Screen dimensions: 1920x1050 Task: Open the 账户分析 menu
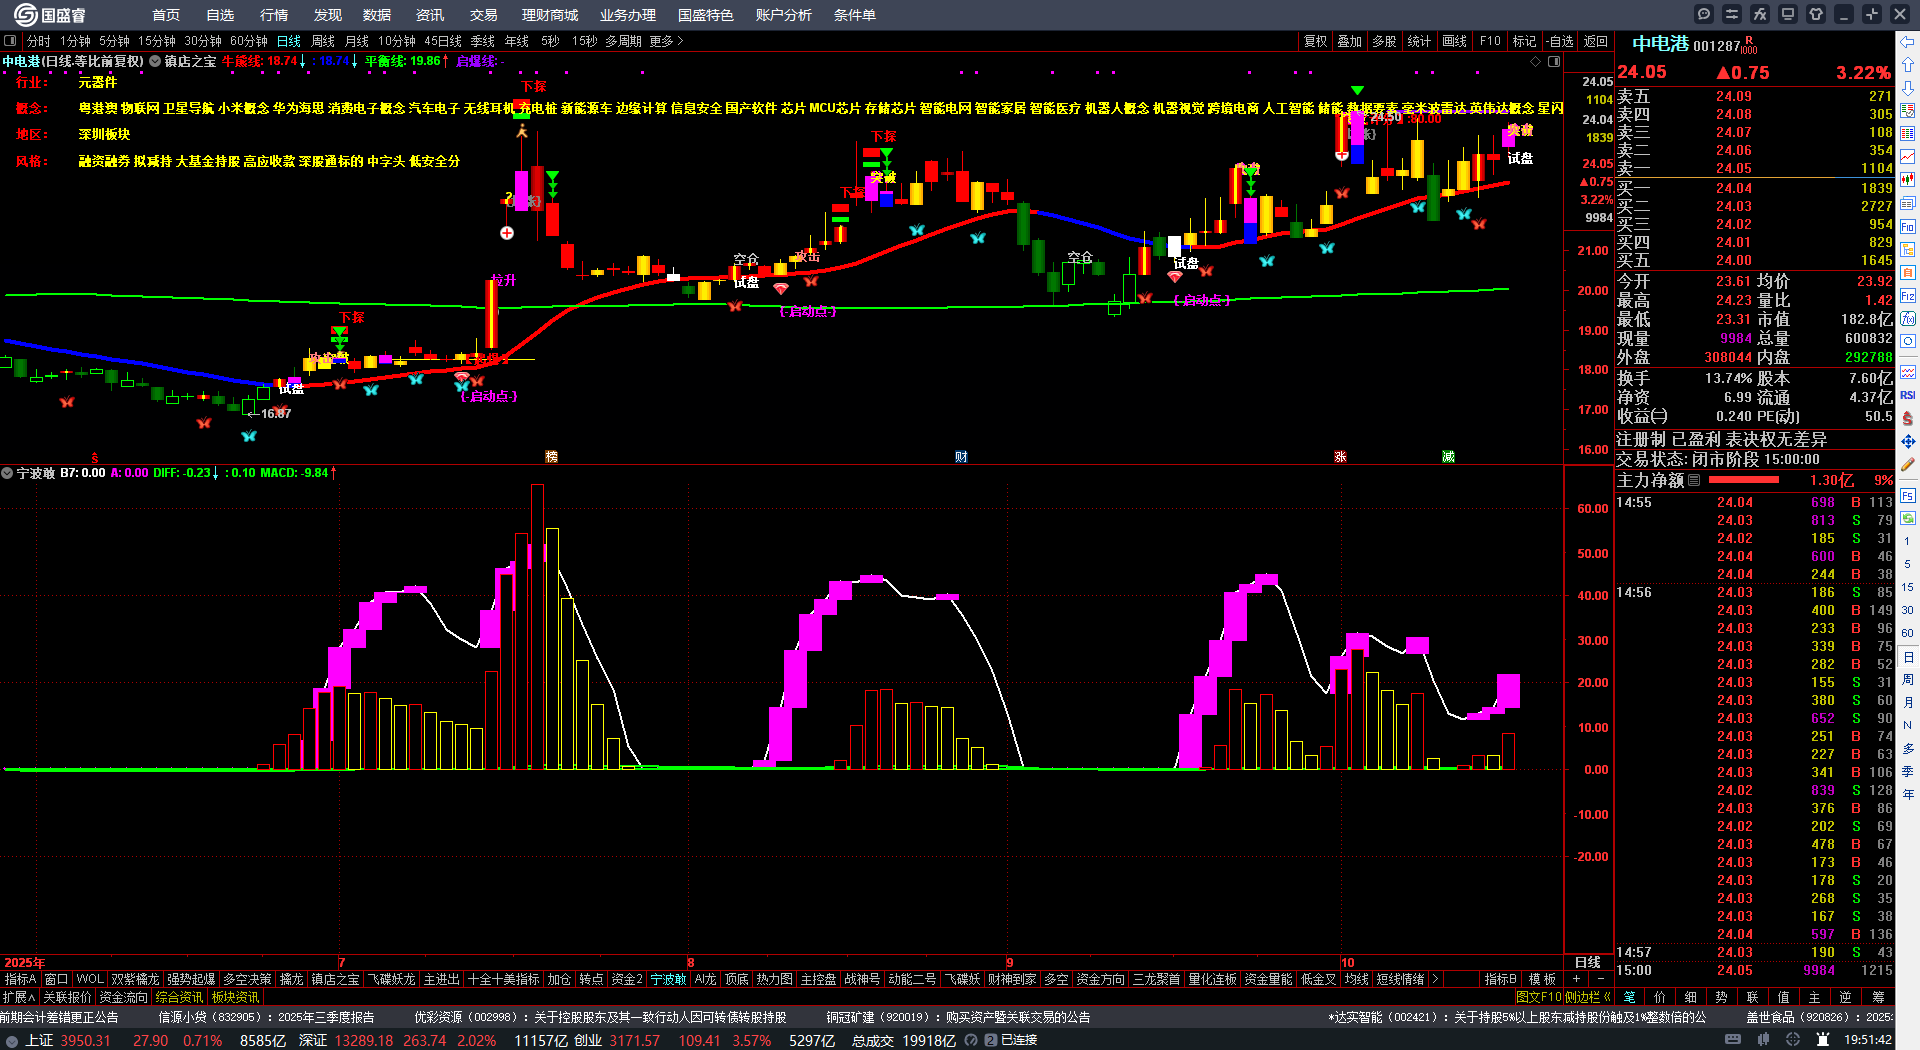(783, 15)
